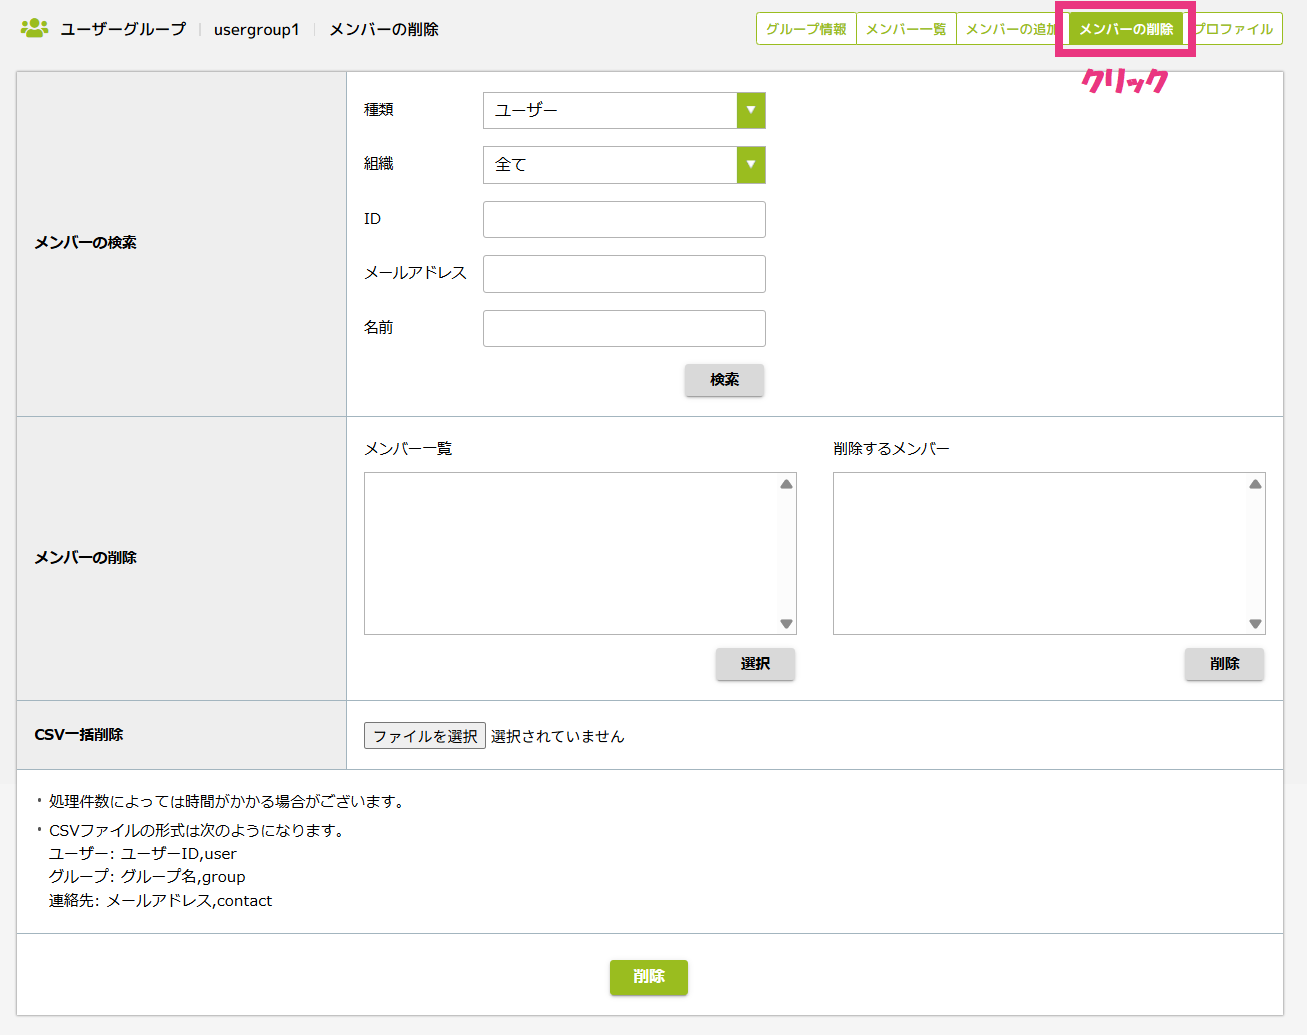Click the green 削除 submit button
This screenshot has height=1035, width=1307.
tap(649, 977)
